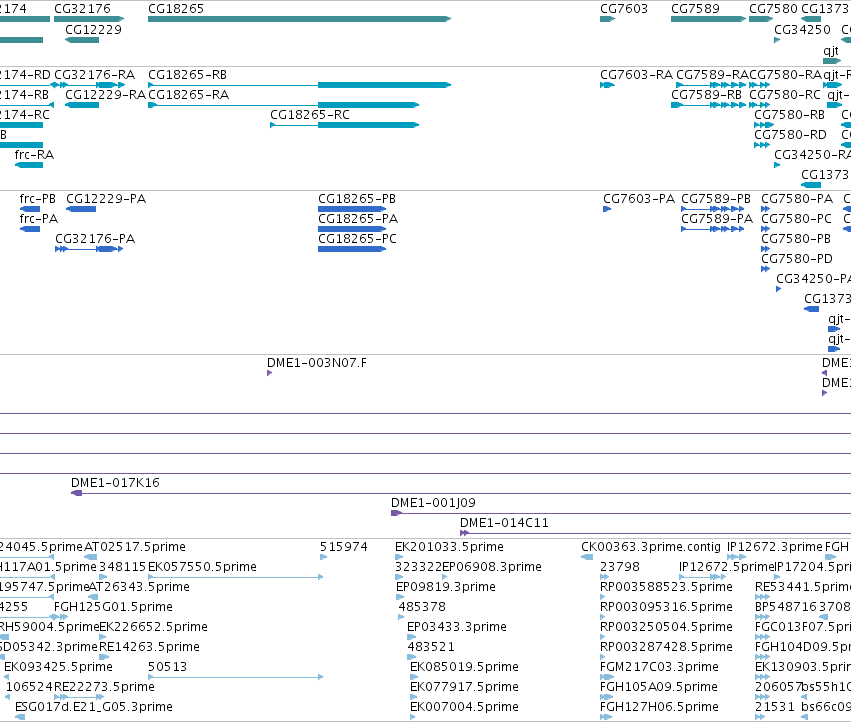Click EST RP003250504.5prime

[x=603, y=637]
